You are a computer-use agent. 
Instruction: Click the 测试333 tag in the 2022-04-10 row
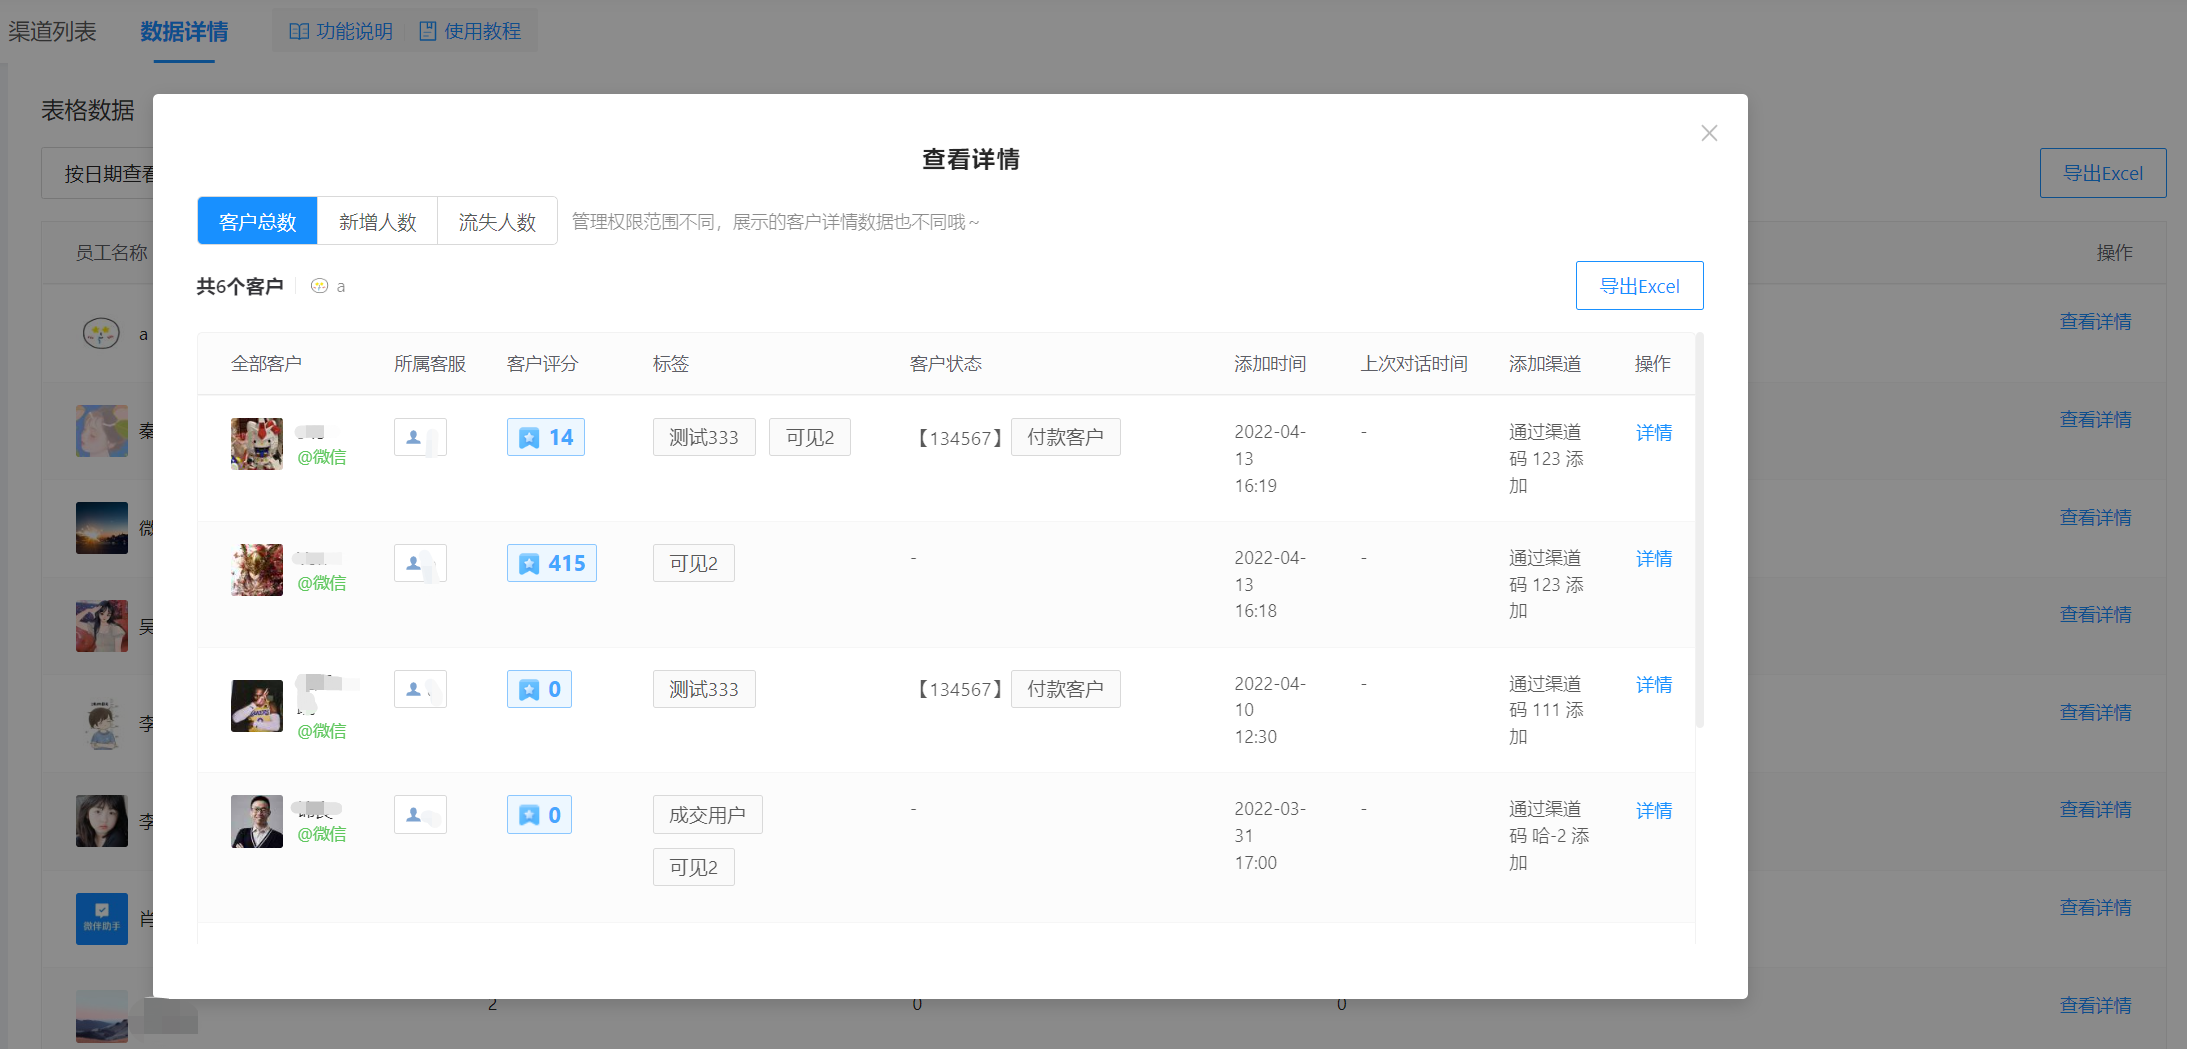coord(704,689)
